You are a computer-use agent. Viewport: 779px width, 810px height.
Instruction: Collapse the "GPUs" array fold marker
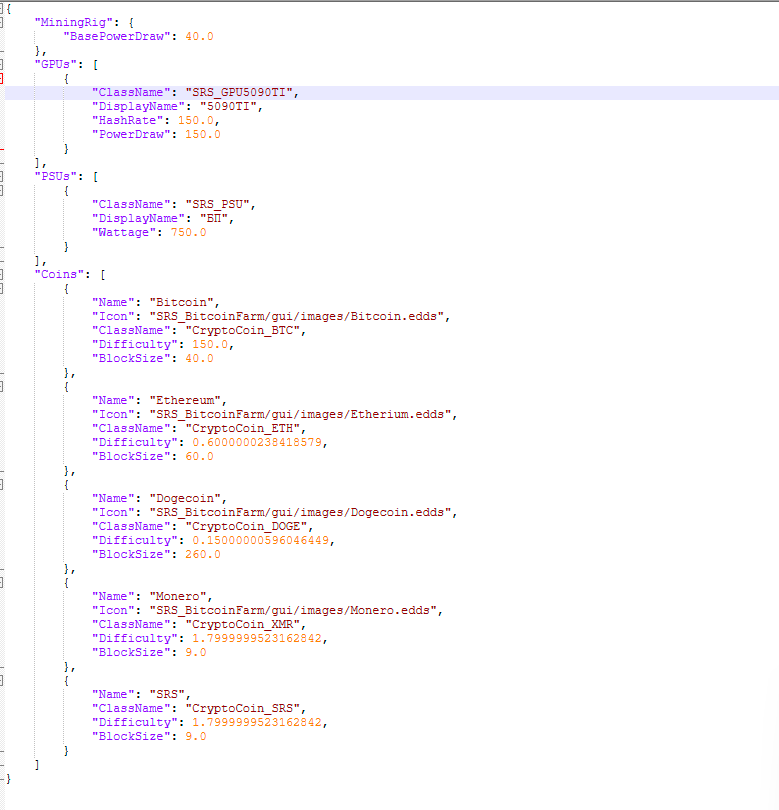coord(1,64)
